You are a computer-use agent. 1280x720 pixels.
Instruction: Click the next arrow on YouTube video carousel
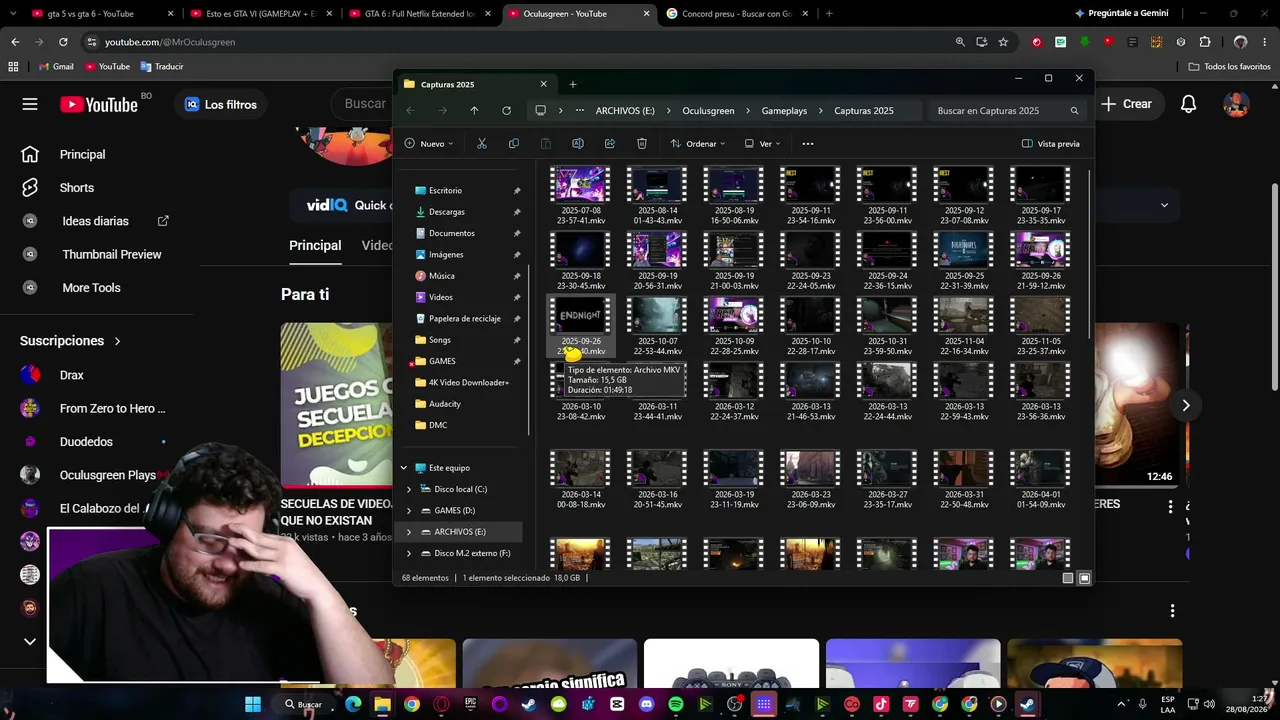click(x=1185, y=405)
